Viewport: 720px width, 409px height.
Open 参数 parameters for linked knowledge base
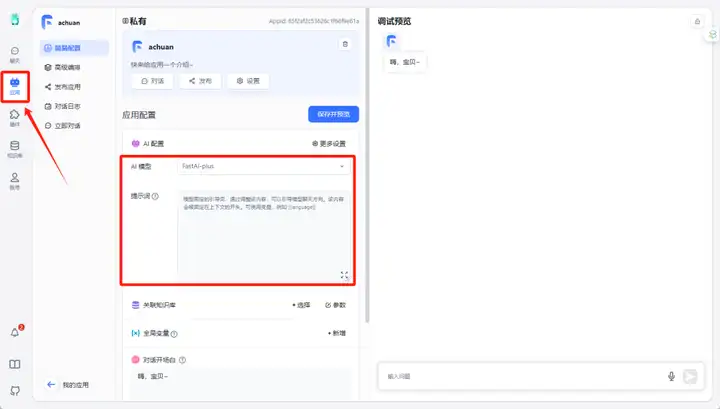(x=336, y=305)
